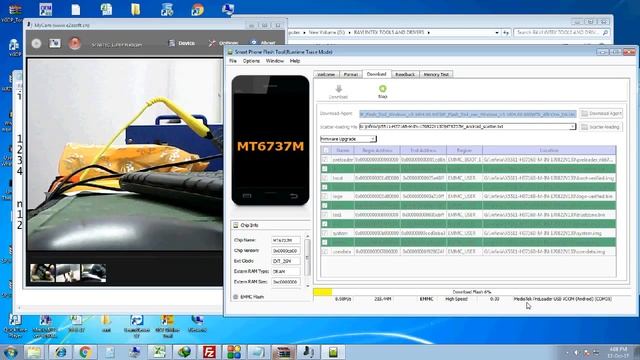The height and width of the screenshot is (360, 640).
Task: Click the green Stop button icon
Action: pyautogui.click(x=382, y=89)
